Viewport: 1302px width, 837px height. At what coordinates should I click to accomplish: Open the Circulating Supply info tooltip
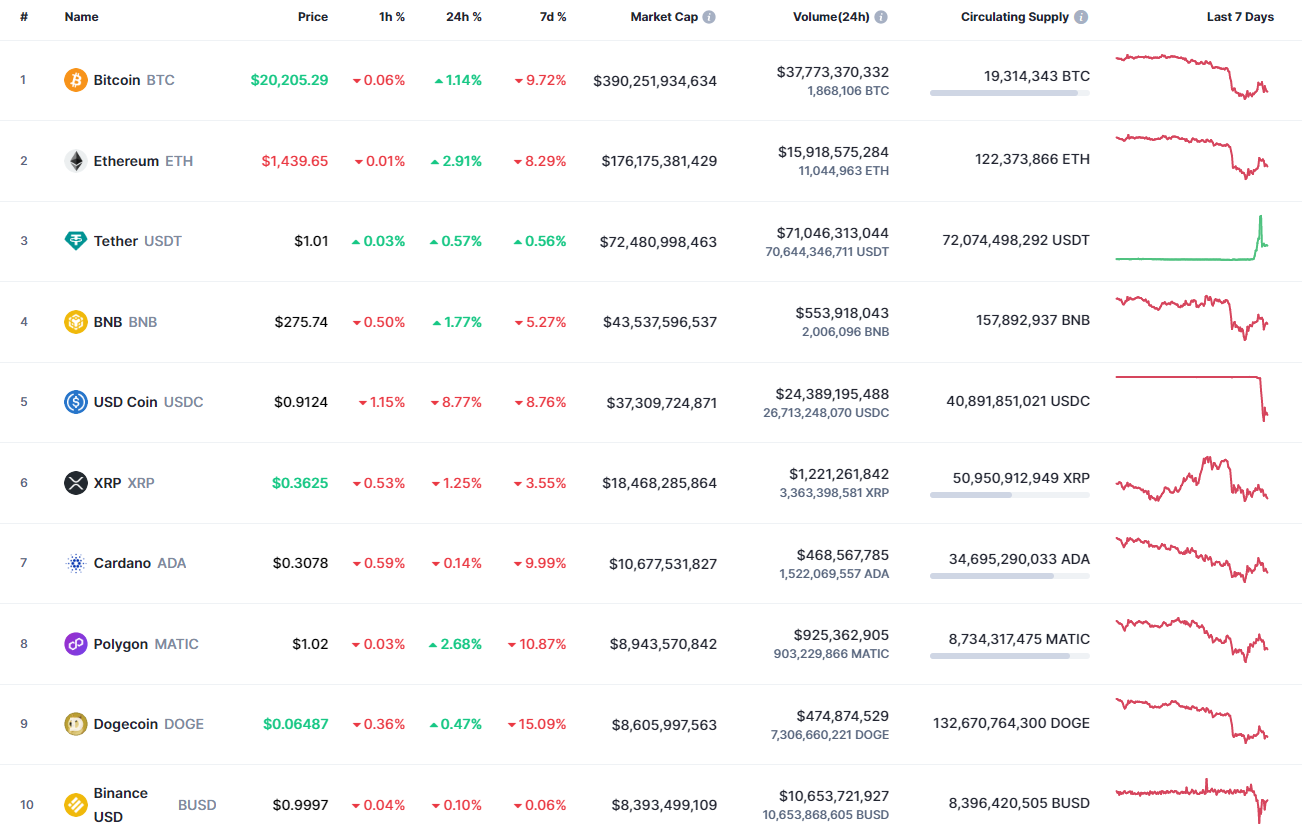[1079, 16]
